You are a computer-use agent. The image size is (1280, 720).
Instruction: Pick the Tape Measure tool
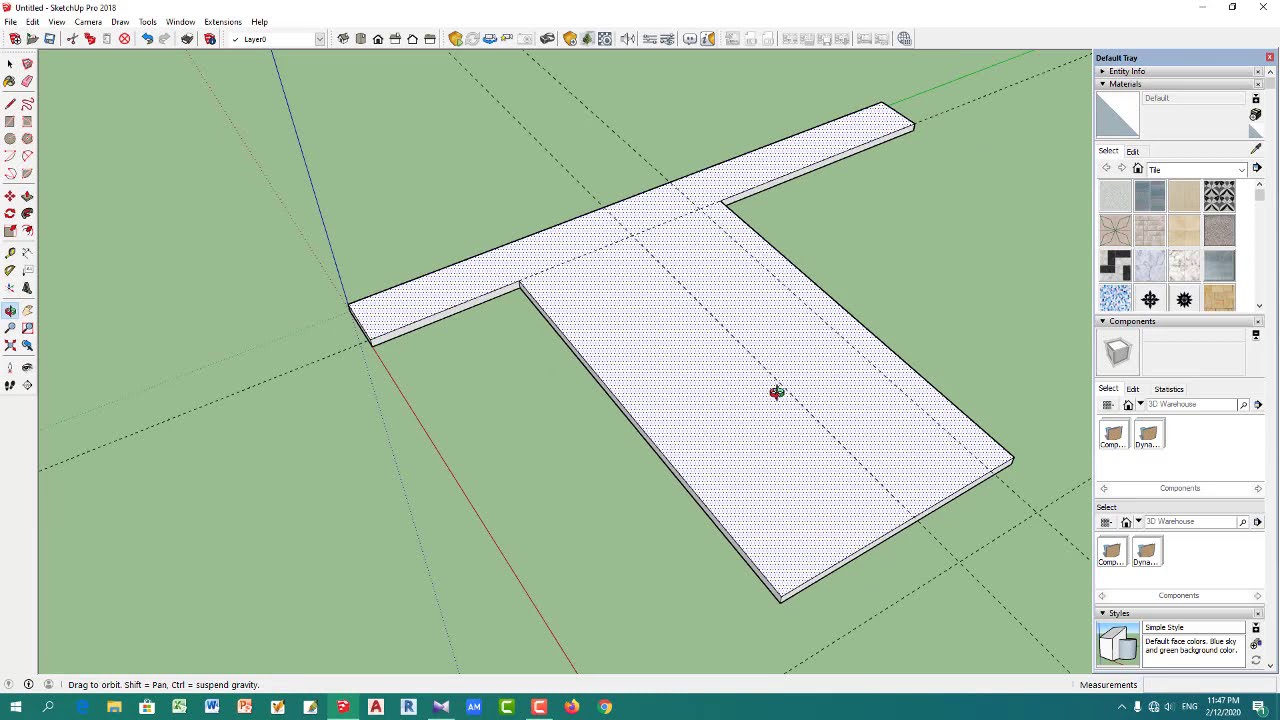[10, 253]
